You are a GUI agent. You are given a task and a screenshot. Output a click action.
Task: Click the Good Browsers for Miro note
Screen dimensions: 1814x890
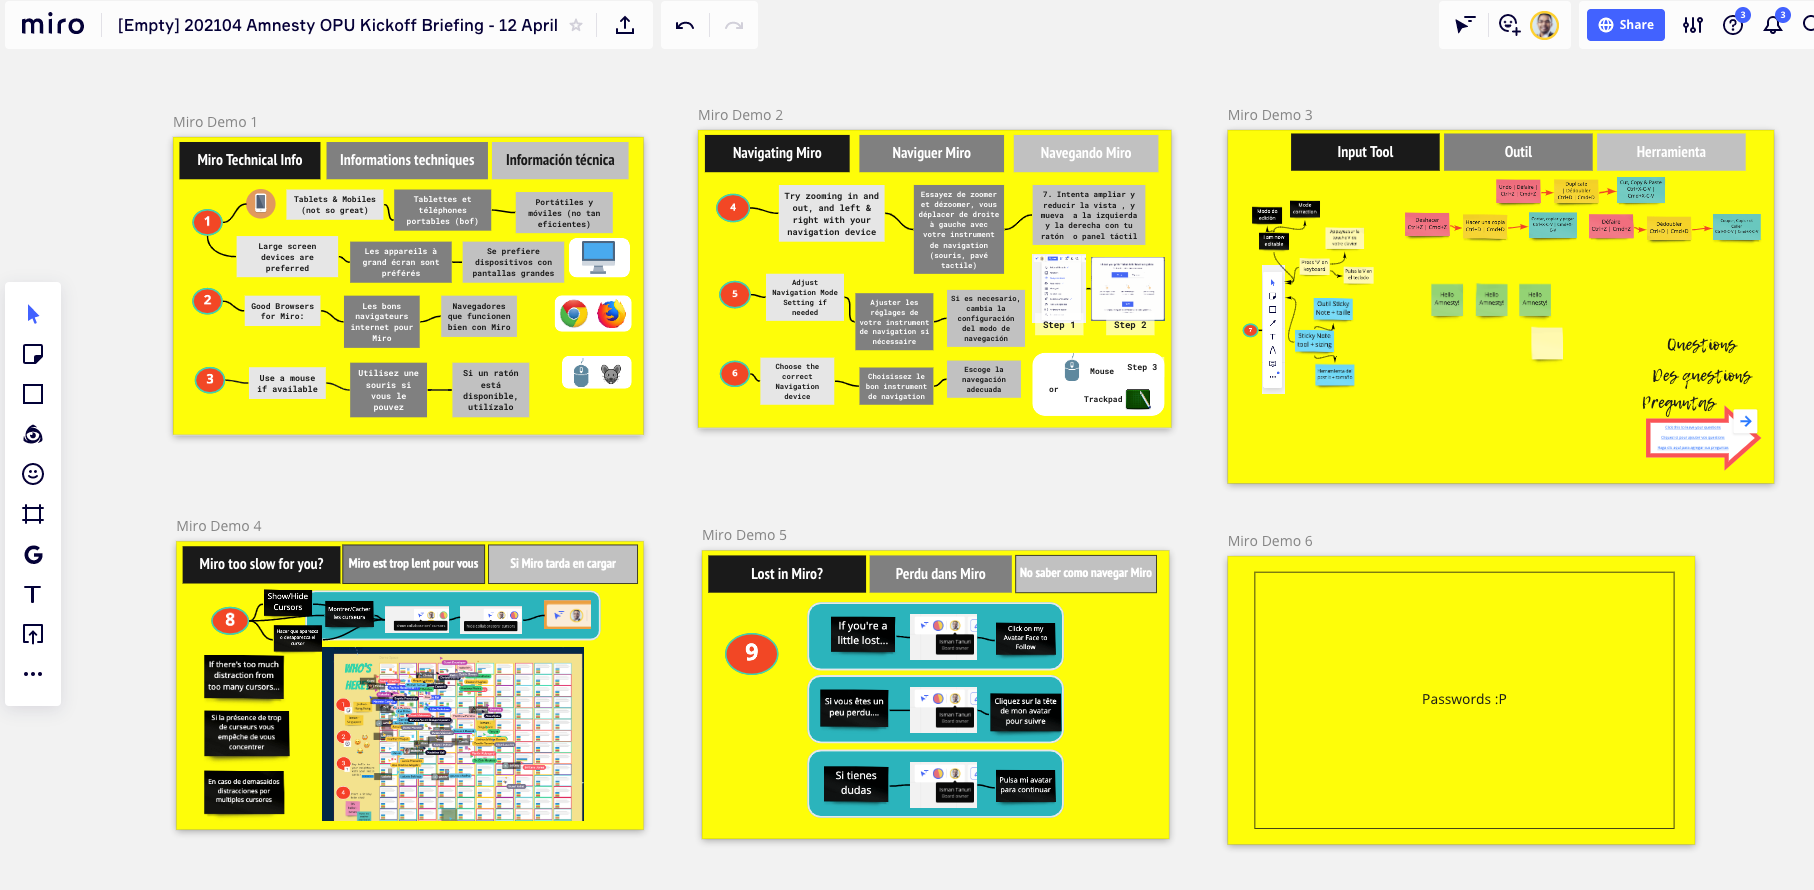pos(282,311)
